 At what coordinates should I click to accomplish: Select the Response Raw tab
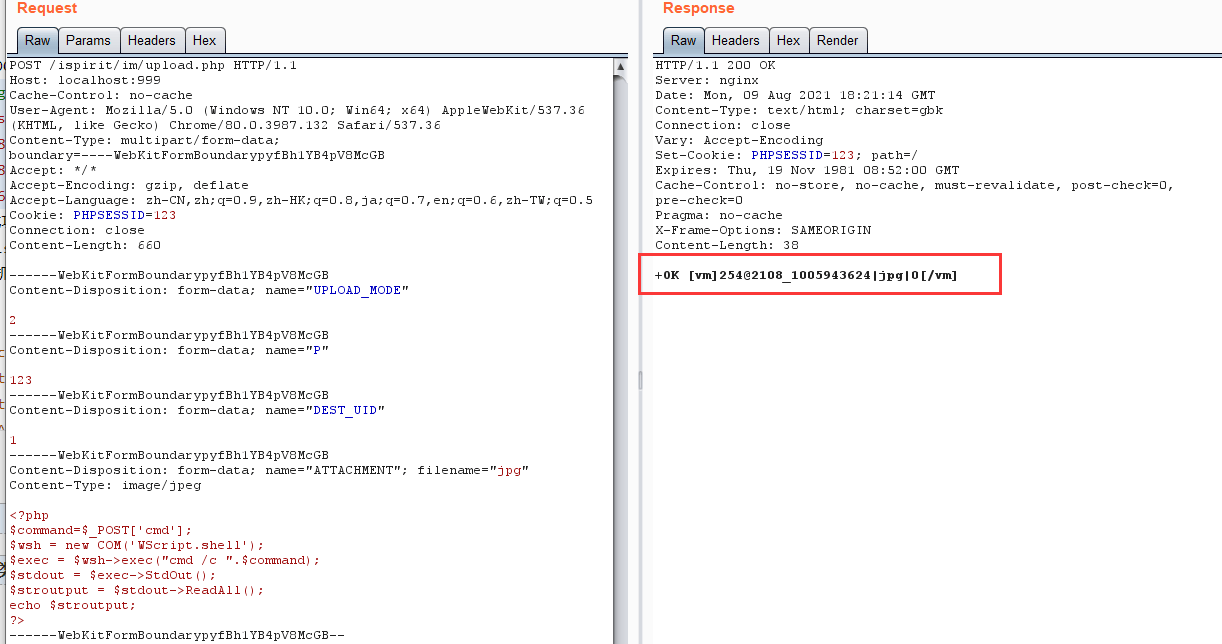(684, 41)
